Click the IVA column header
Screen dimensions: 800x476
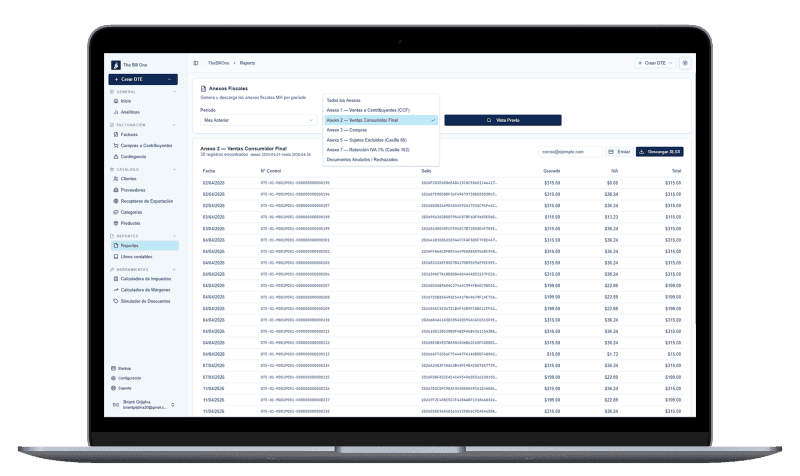click(x=614, y=171)
